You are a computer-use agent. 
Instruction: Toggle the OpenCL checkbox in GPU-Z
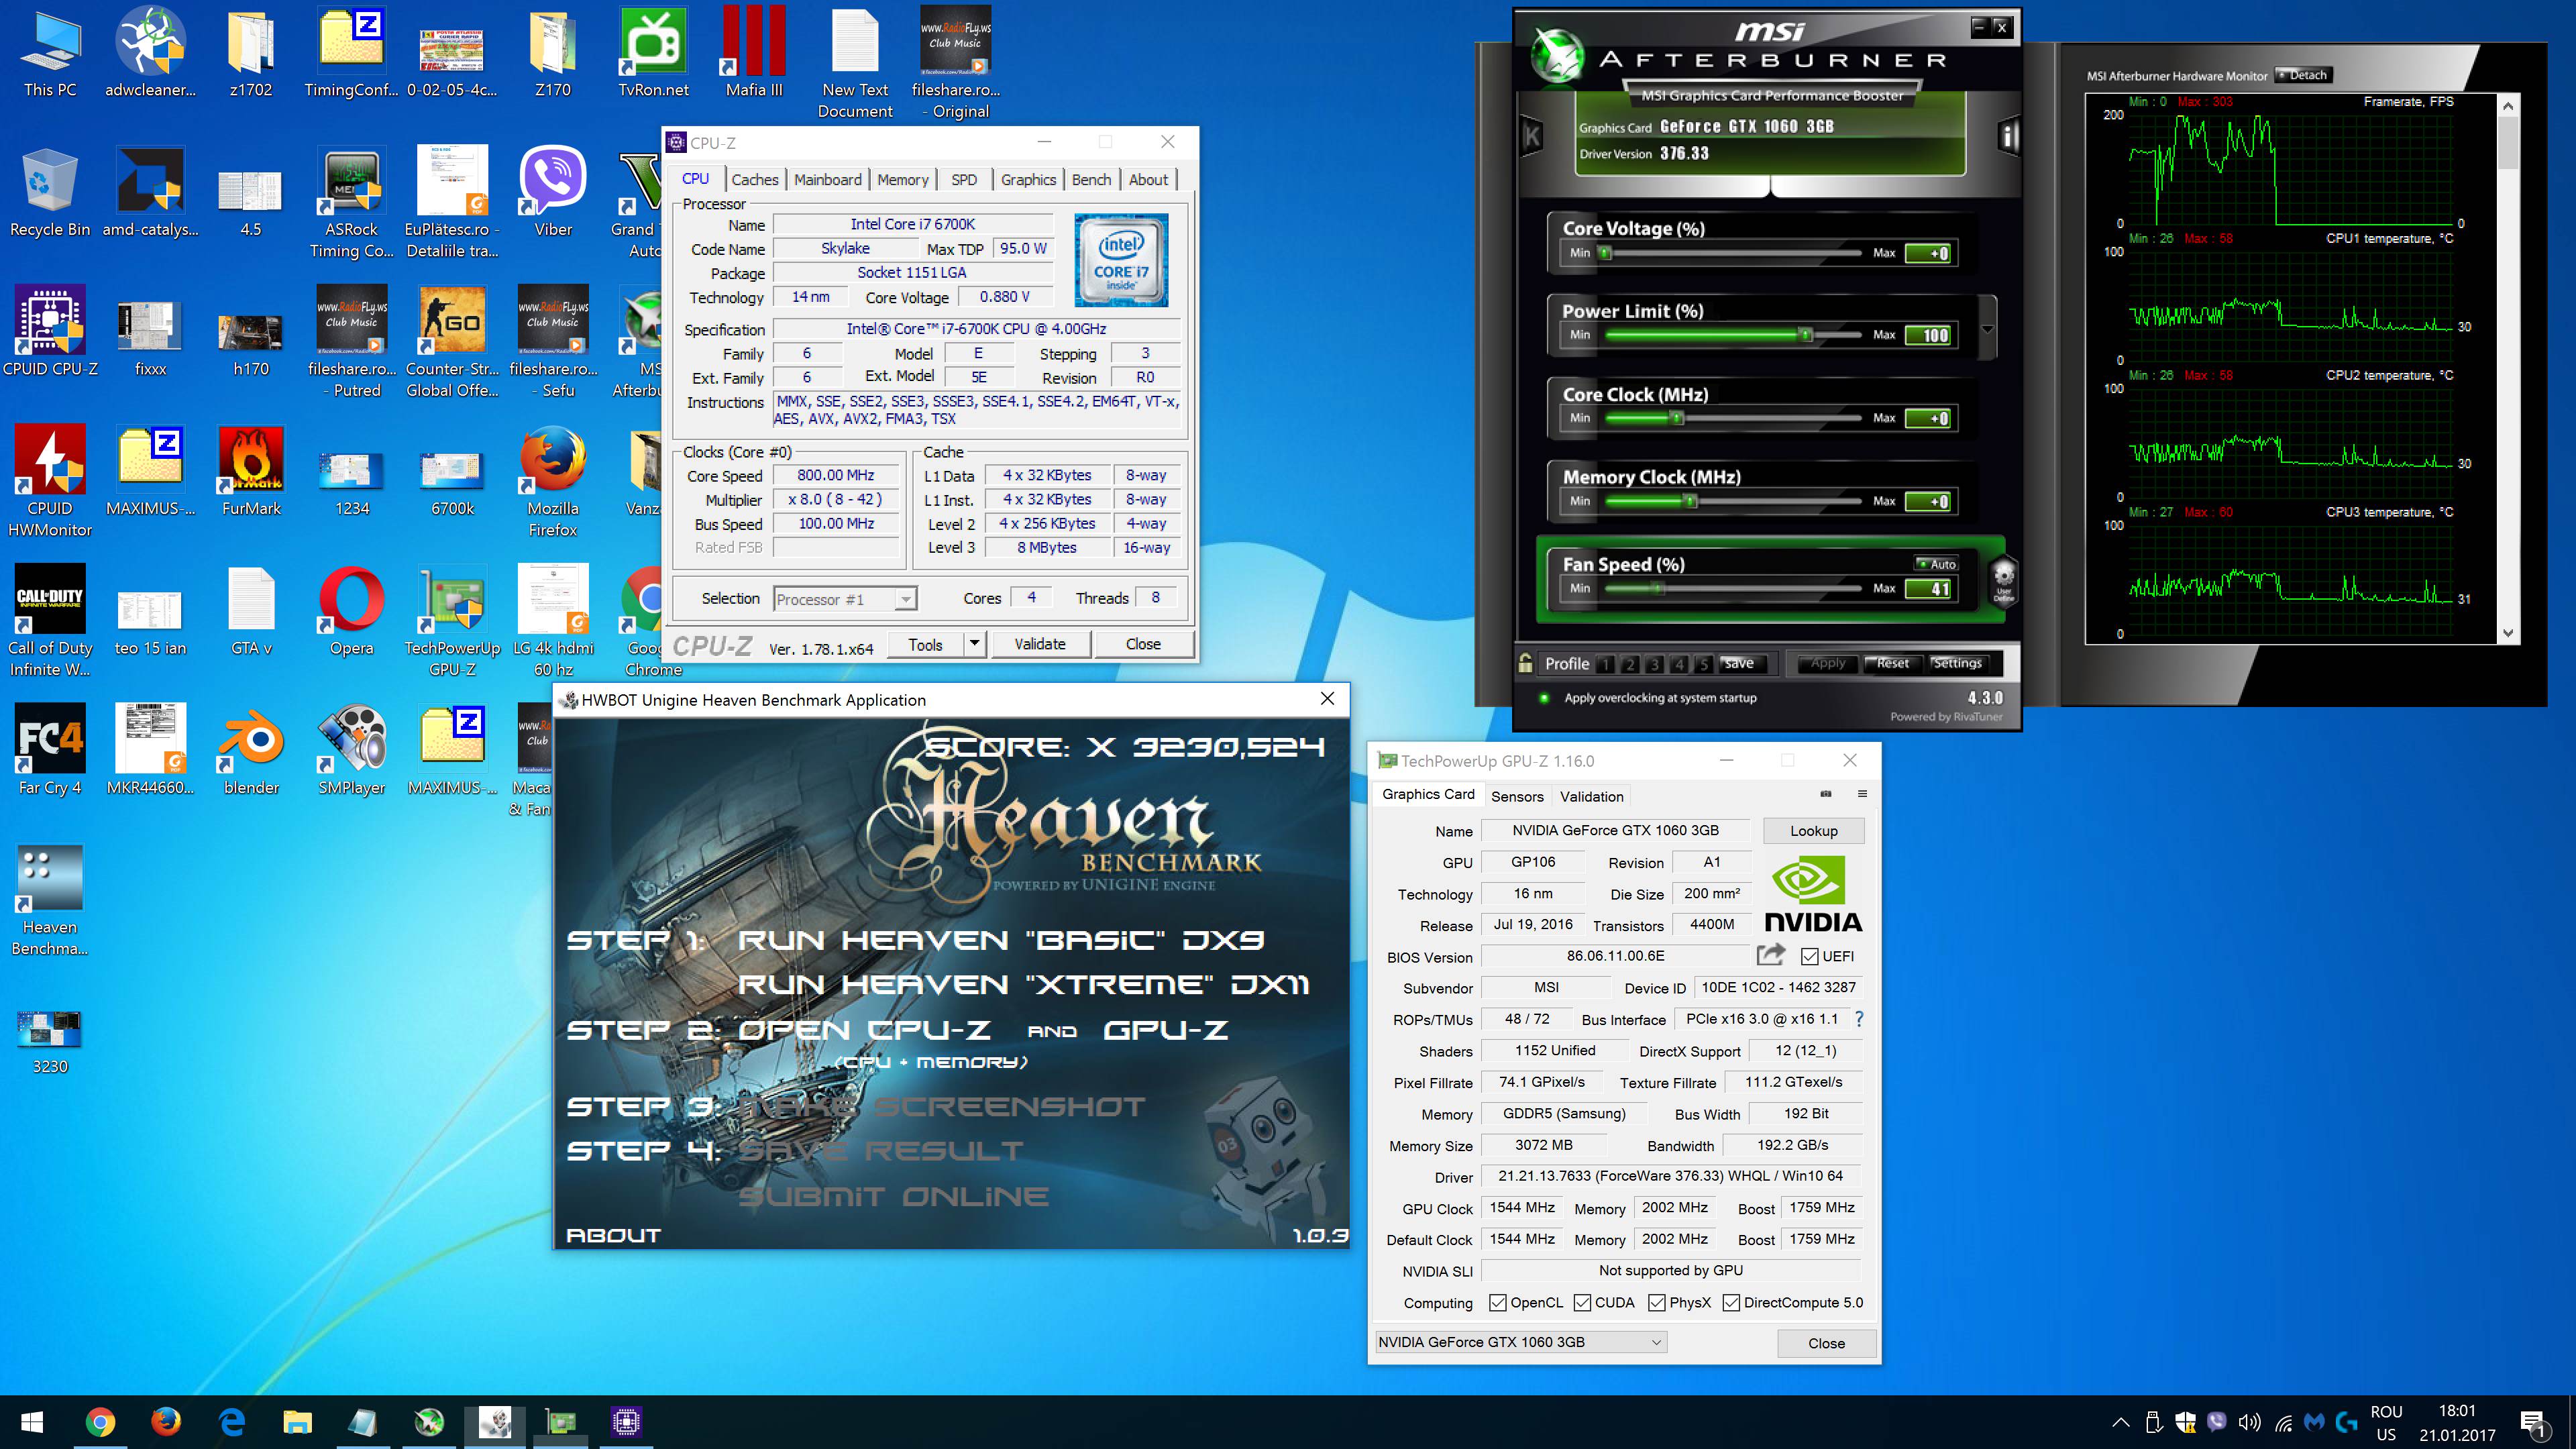coord(1497,1303)
